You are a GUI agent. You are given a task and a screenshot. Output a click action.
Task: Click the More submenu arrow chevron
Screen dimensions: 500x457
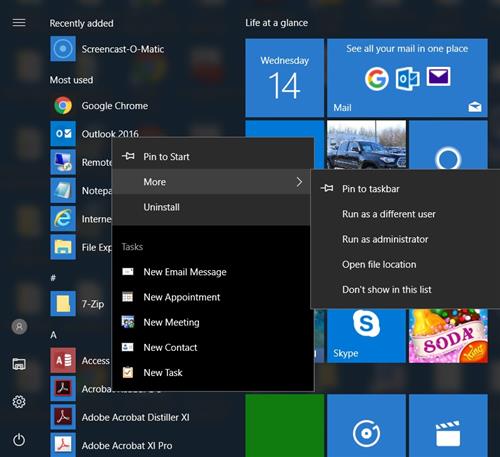point(299,182)
